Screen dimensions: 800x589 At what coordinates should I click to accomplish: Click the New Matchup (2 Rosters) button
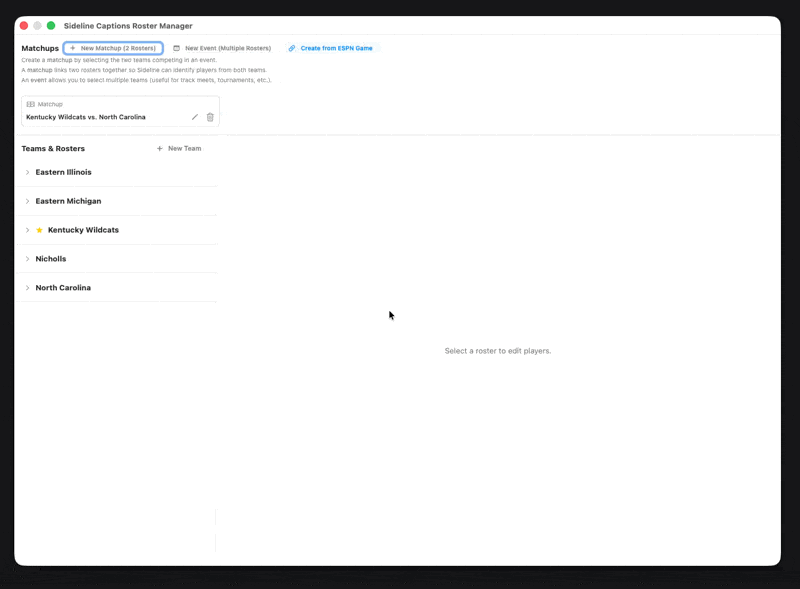pyautogui.click(x=113, y=48)
